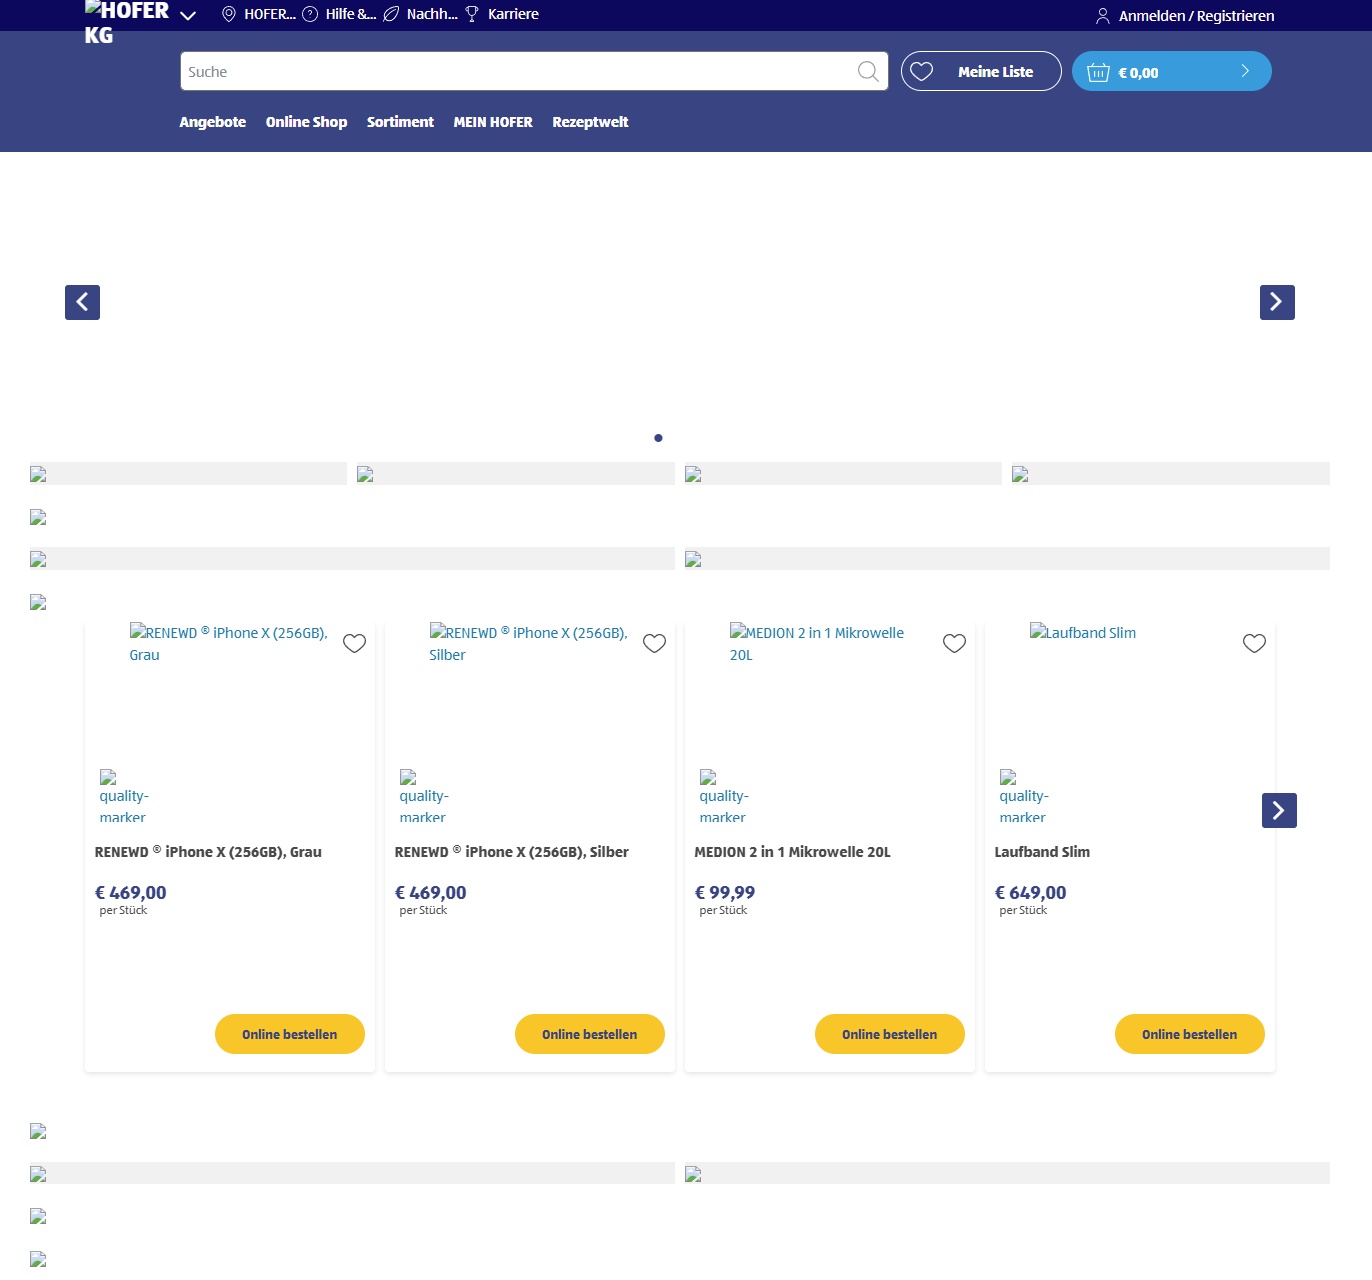Open the MEIN HOFER menu

[x=493, y=122]
